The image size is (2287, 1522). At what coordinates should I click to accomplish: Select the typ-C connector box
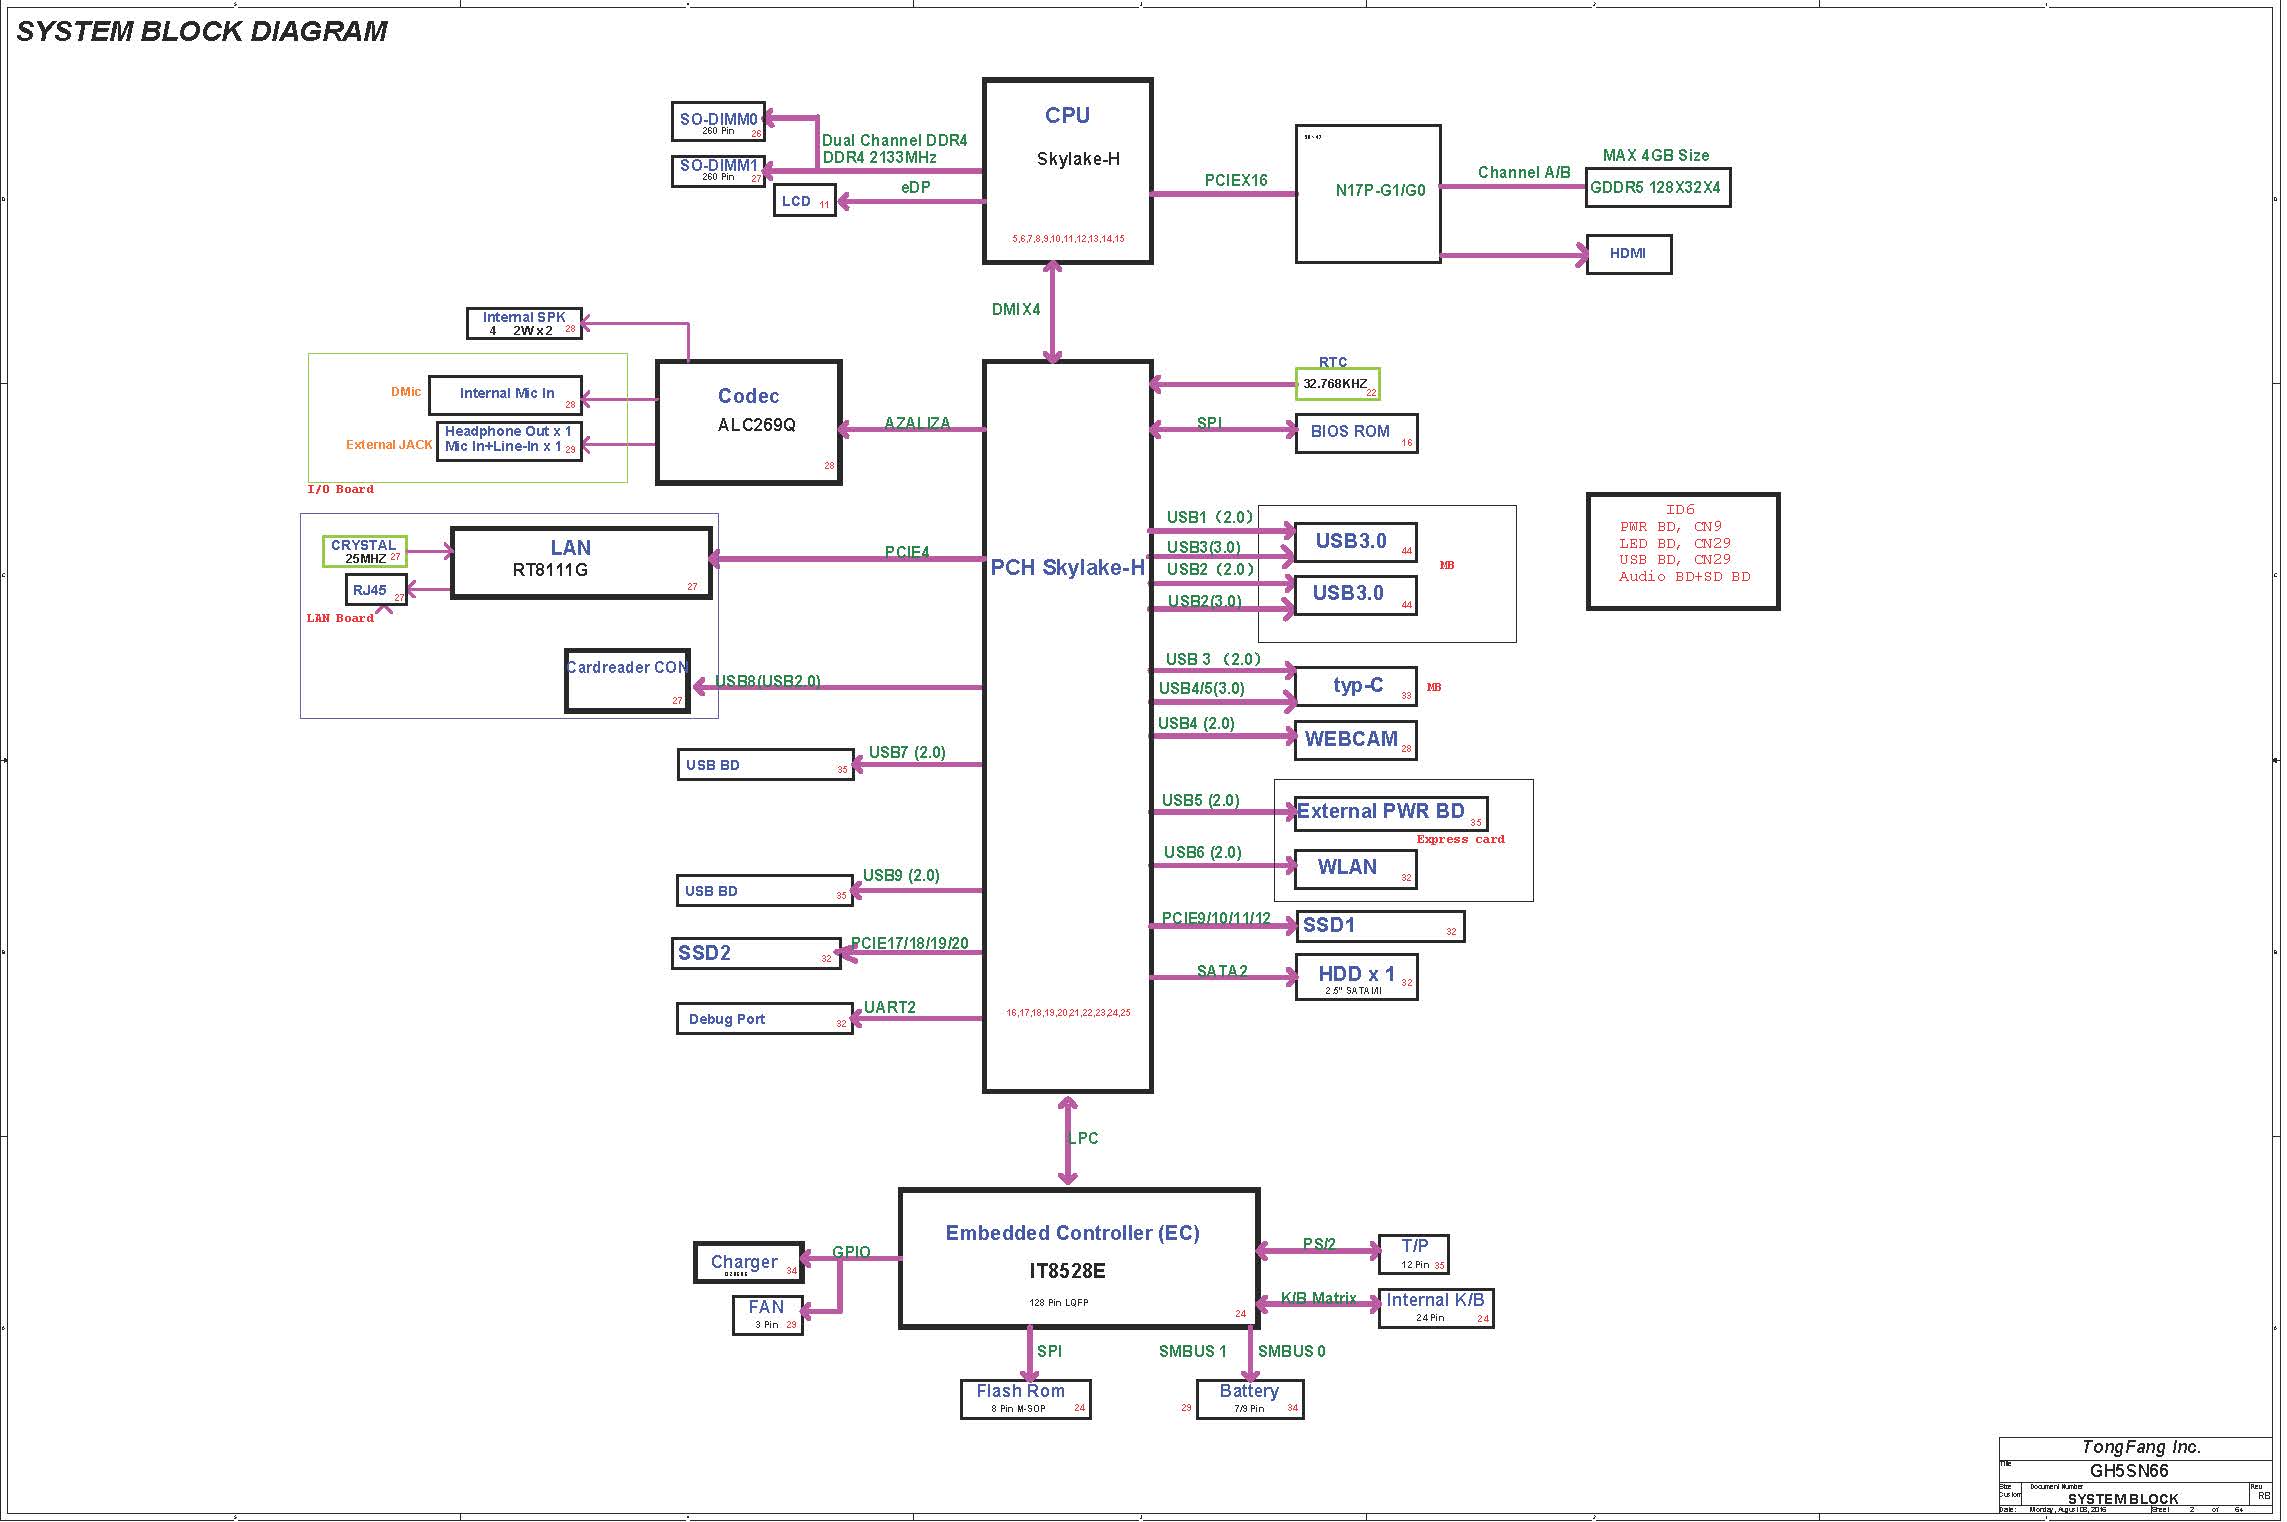tap(1356, 686)
